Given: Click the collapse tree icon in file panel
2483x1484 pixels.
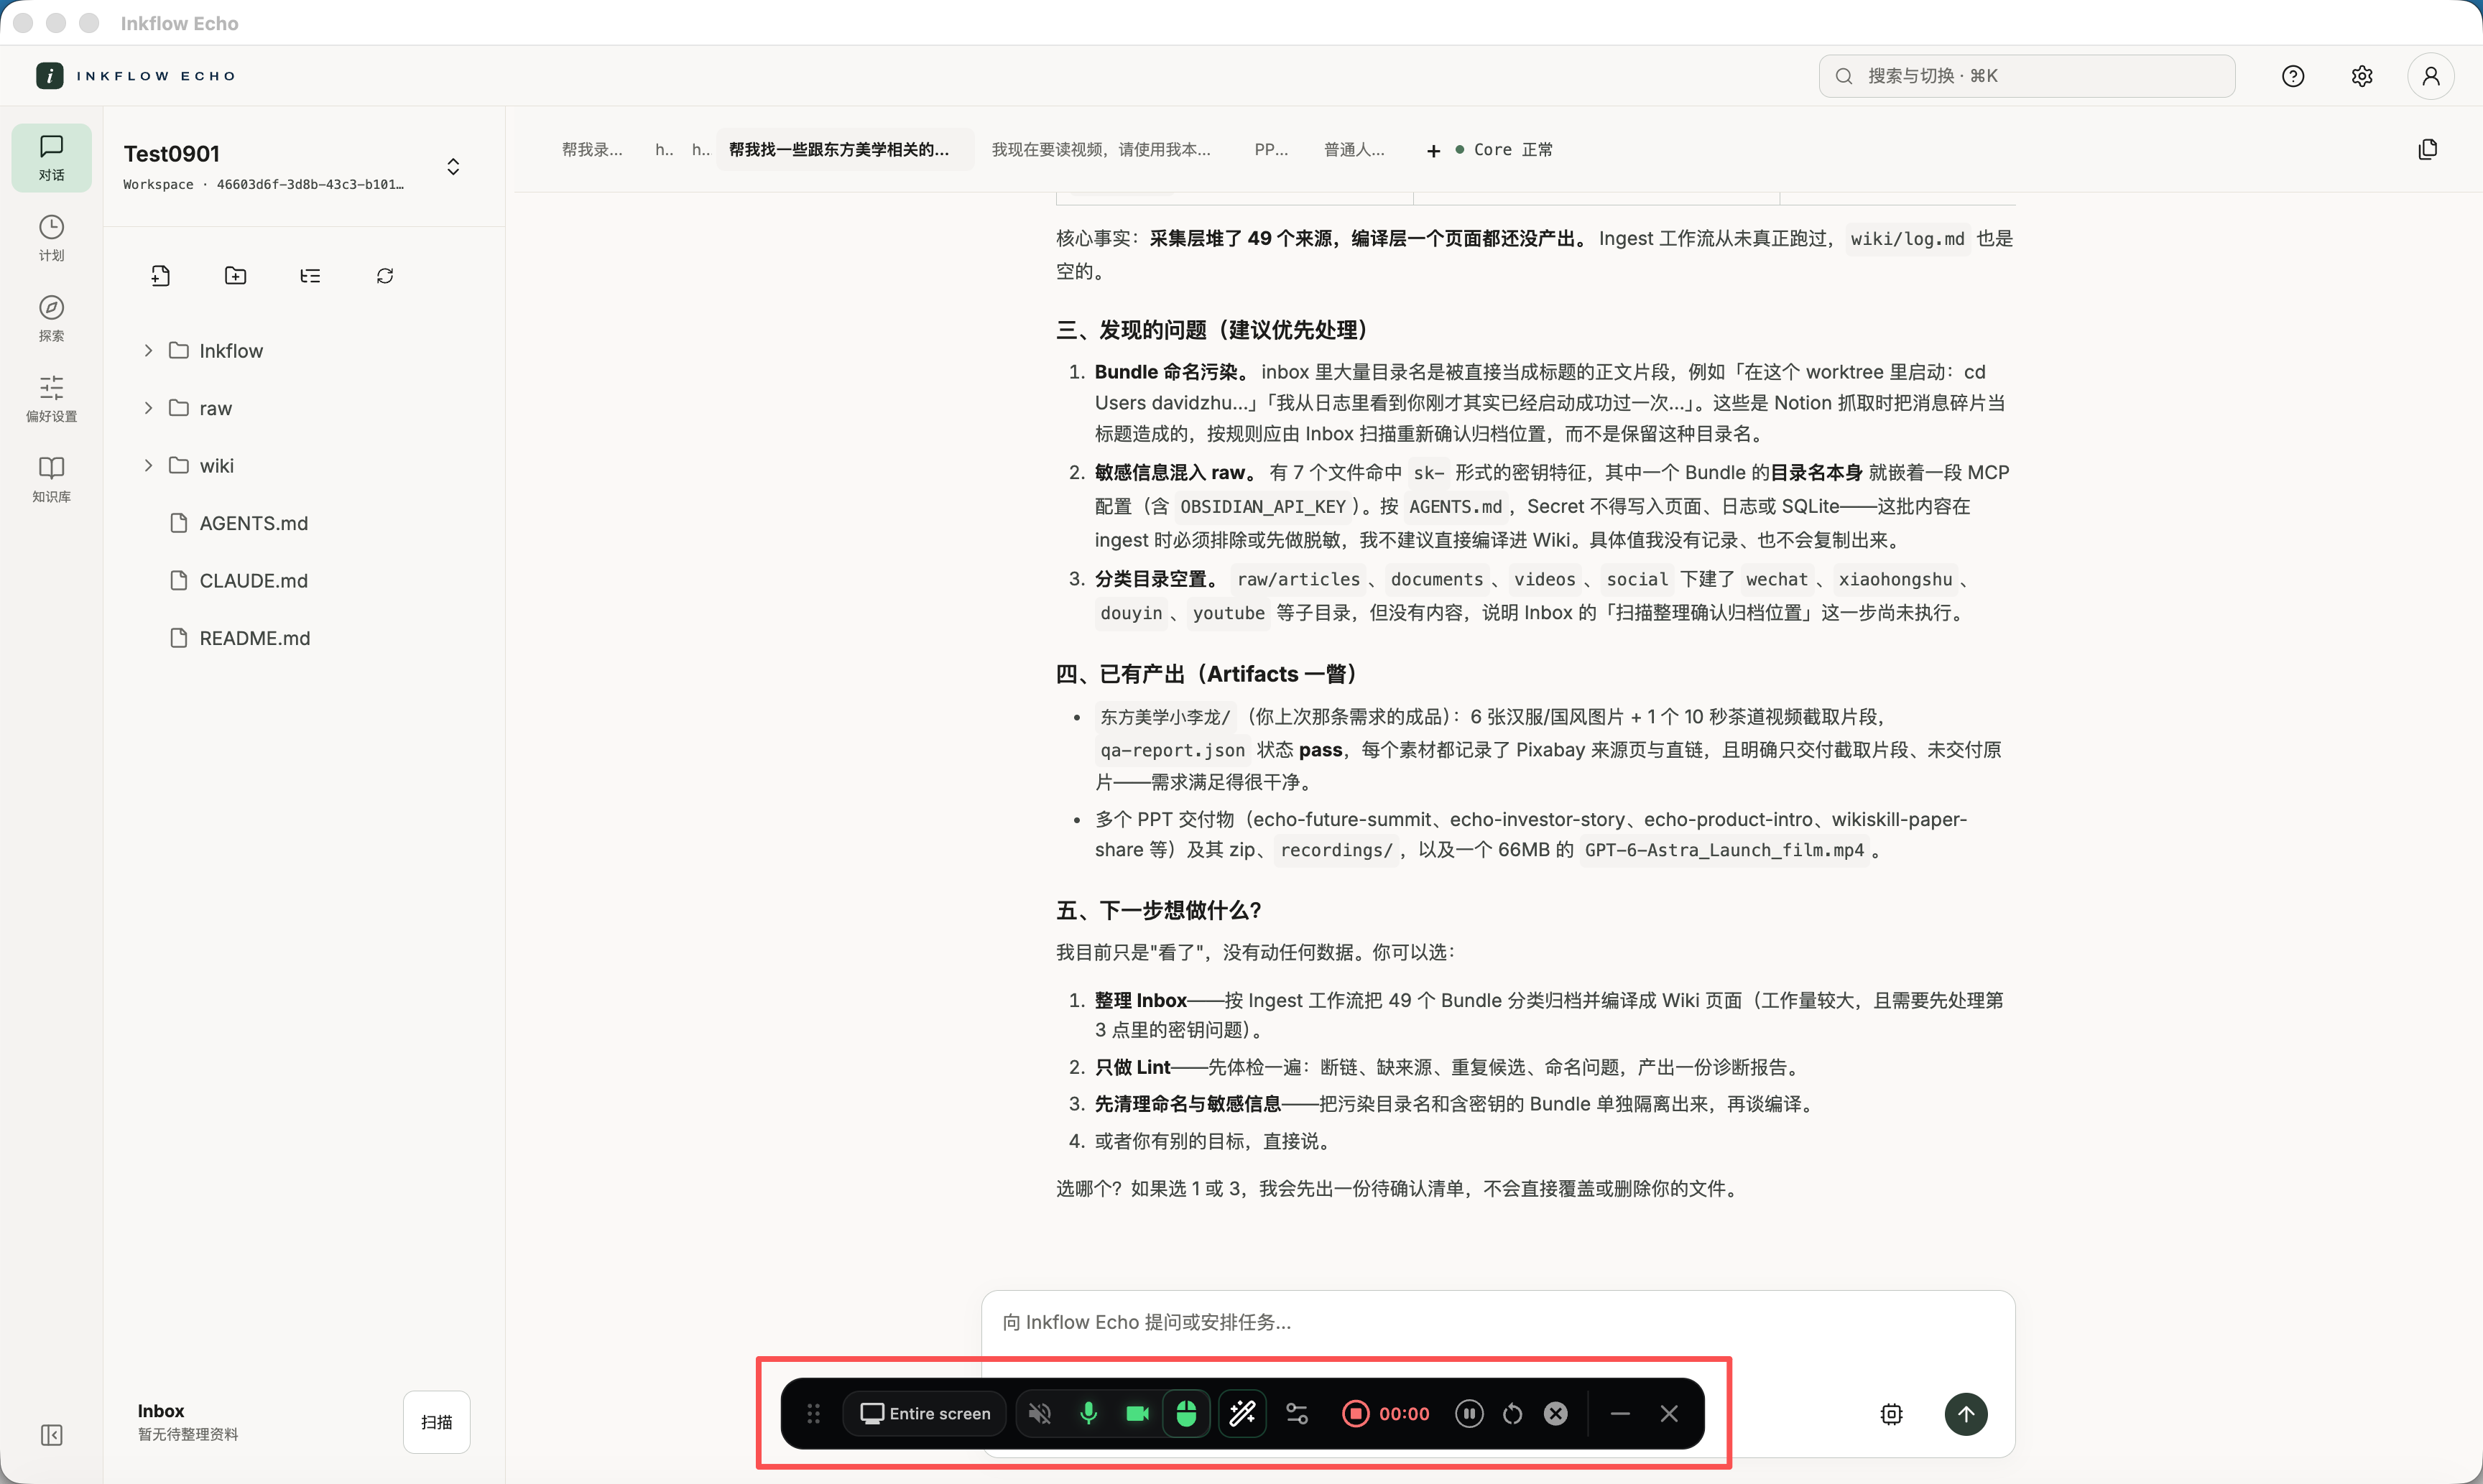Looking at the screenshot, I should pos(310,276).
